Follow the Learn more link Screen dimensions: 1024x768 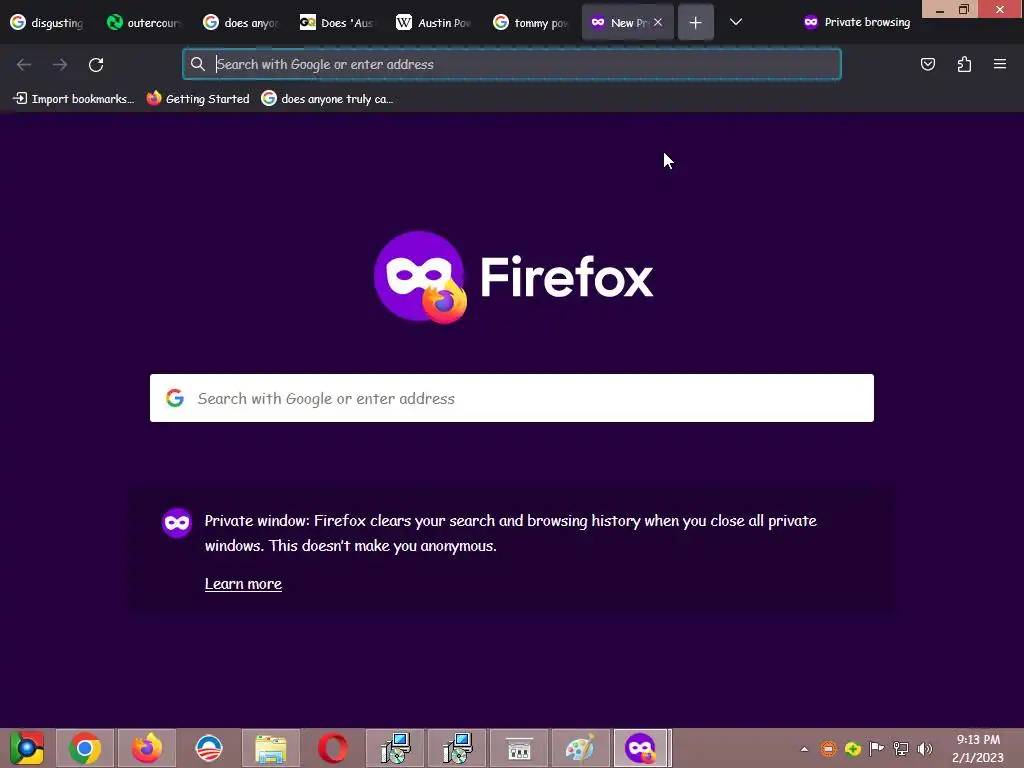[243, 584]
